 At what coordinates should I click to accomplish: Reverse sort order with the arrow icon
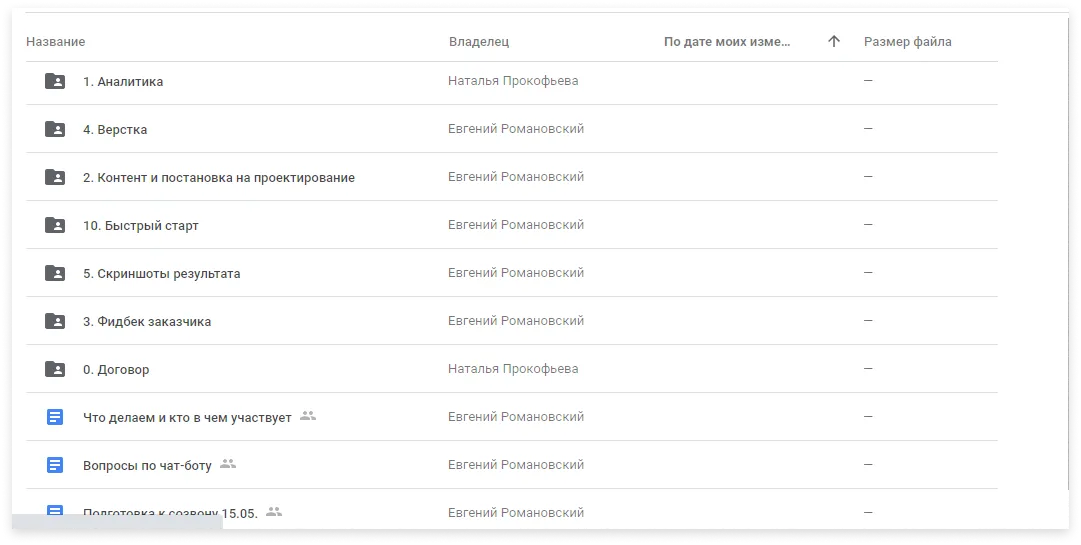point(834,41)
